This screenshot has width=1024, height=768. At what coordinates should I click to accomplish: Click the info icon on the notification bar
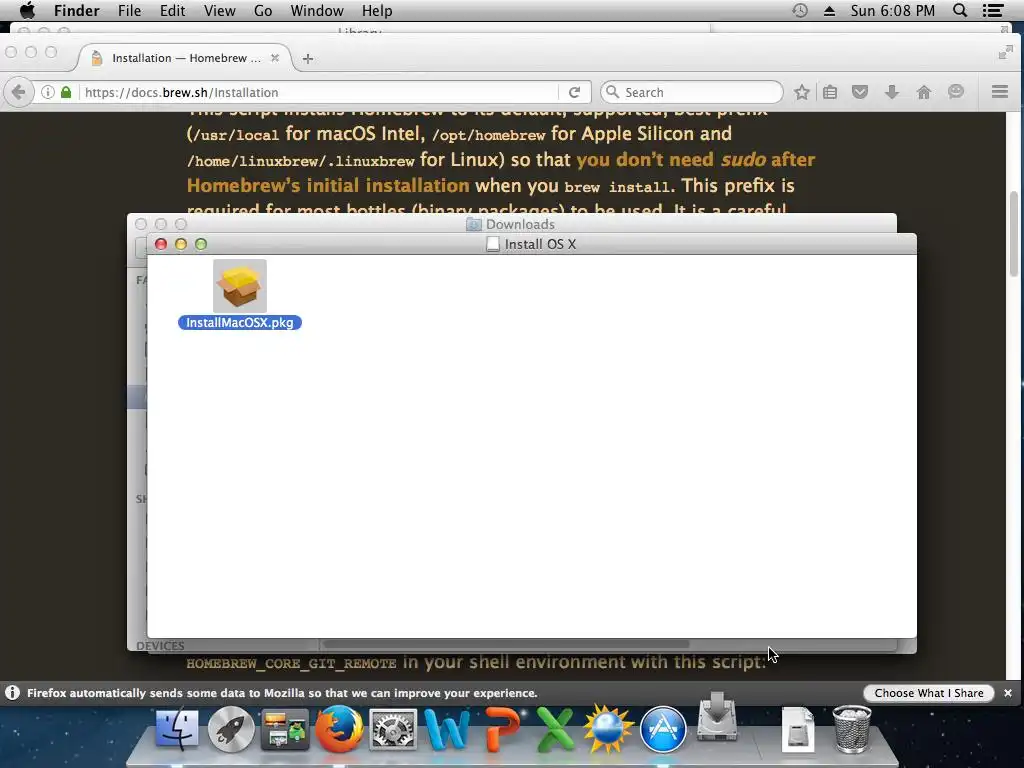click(12, 693)
